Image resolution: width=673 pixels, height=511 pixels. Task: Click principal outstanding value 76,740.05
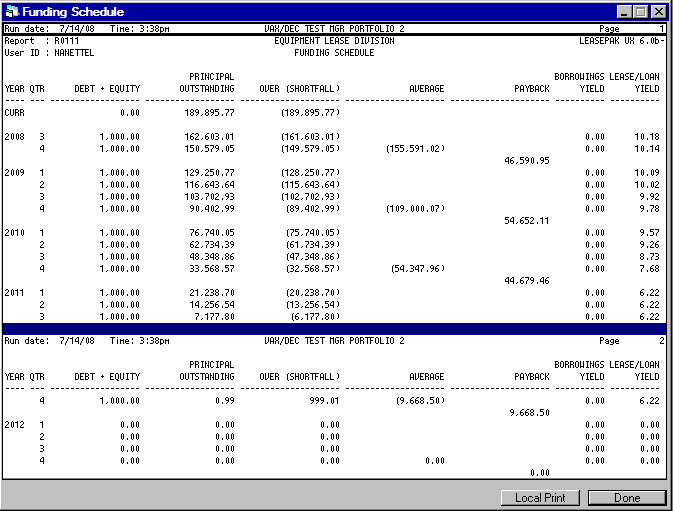point(212,233)
